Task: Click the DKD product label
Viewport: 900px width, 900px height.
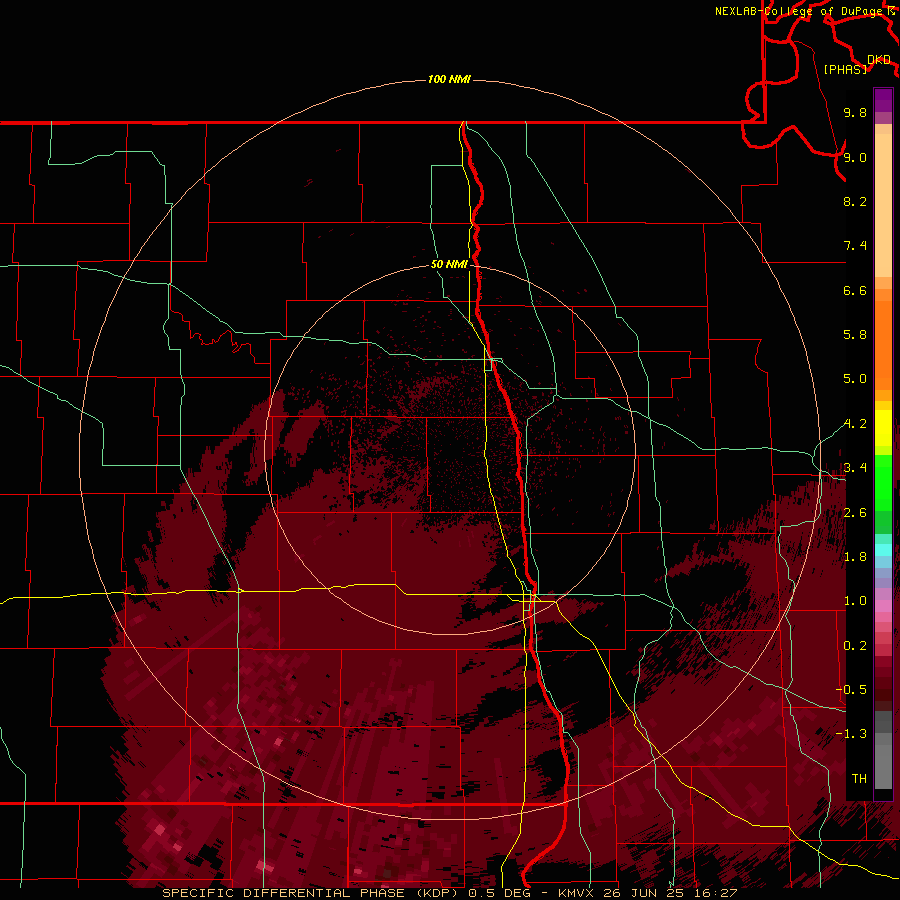Action: click(x=879, y=60)
